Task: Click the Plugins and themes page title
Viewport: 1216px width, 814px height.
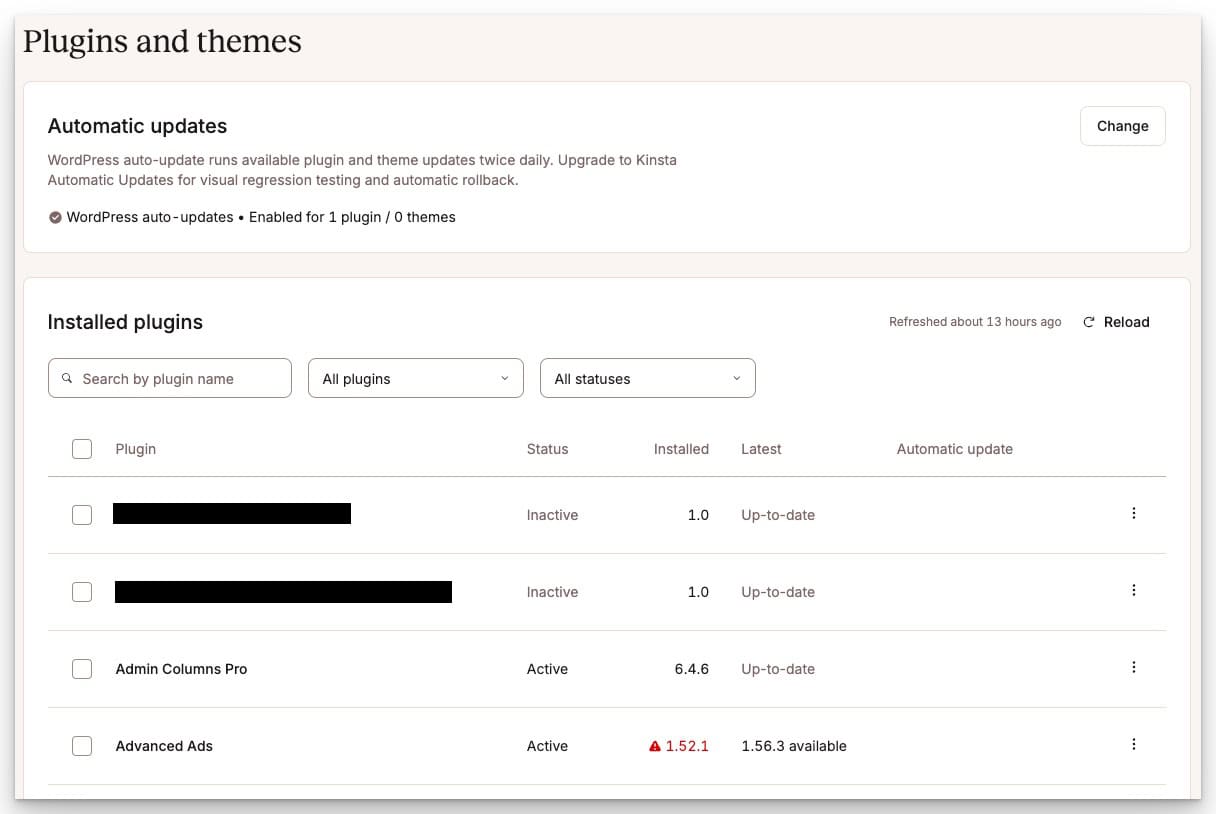Action: pyautogui.click(x=162, y=41)
